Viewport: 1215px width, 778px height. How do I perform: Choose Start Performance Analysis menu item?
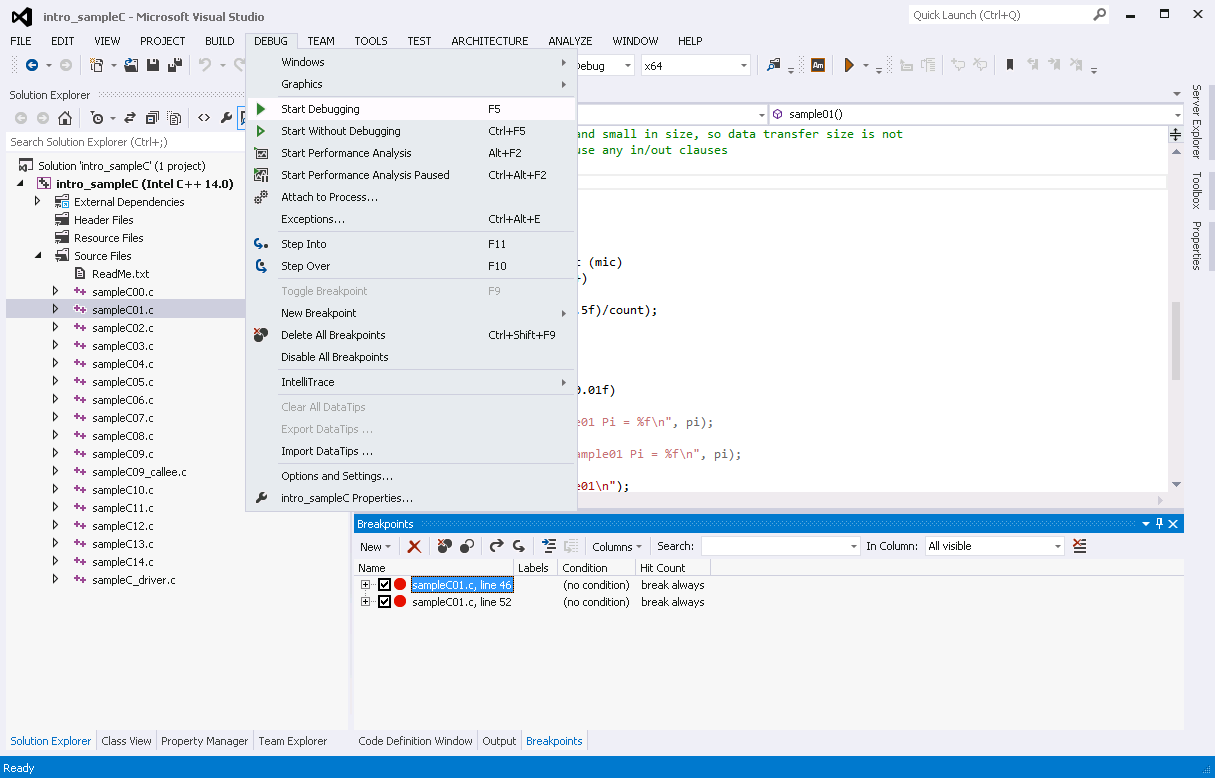[x=411, y=153]
